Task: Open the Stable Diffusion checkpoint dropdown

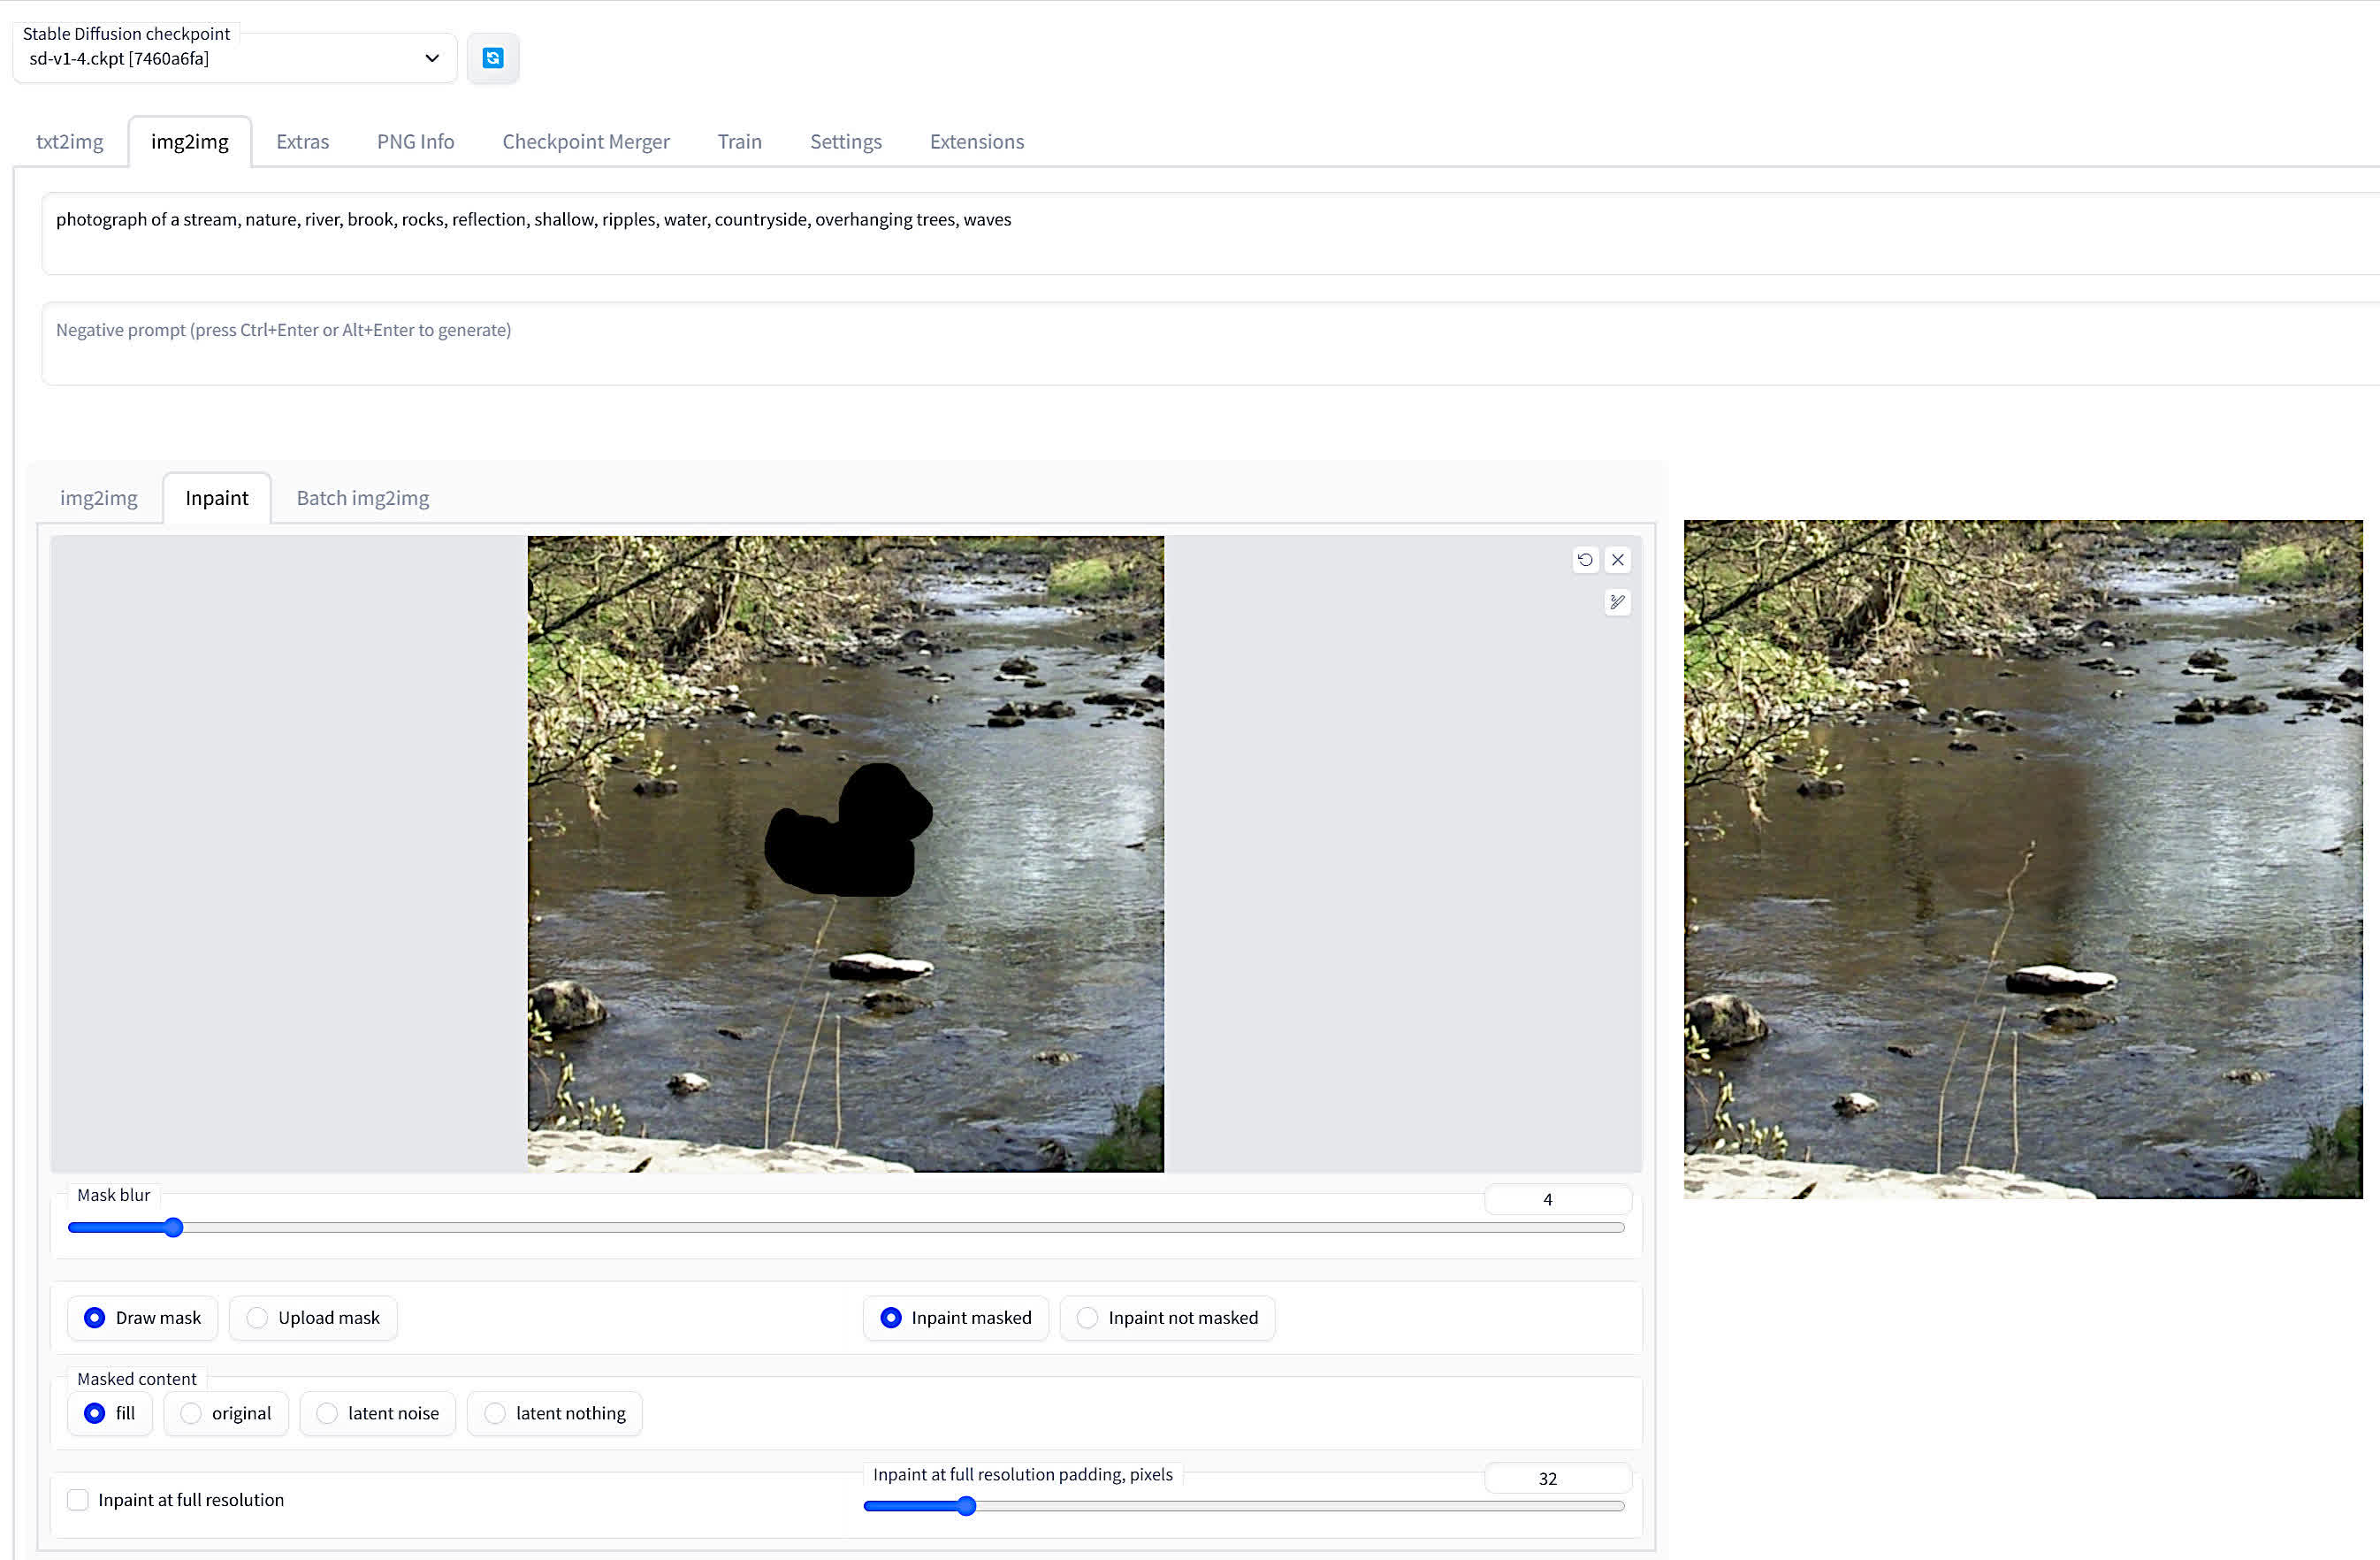Action: pyautogui.click(x=235, y=58)
